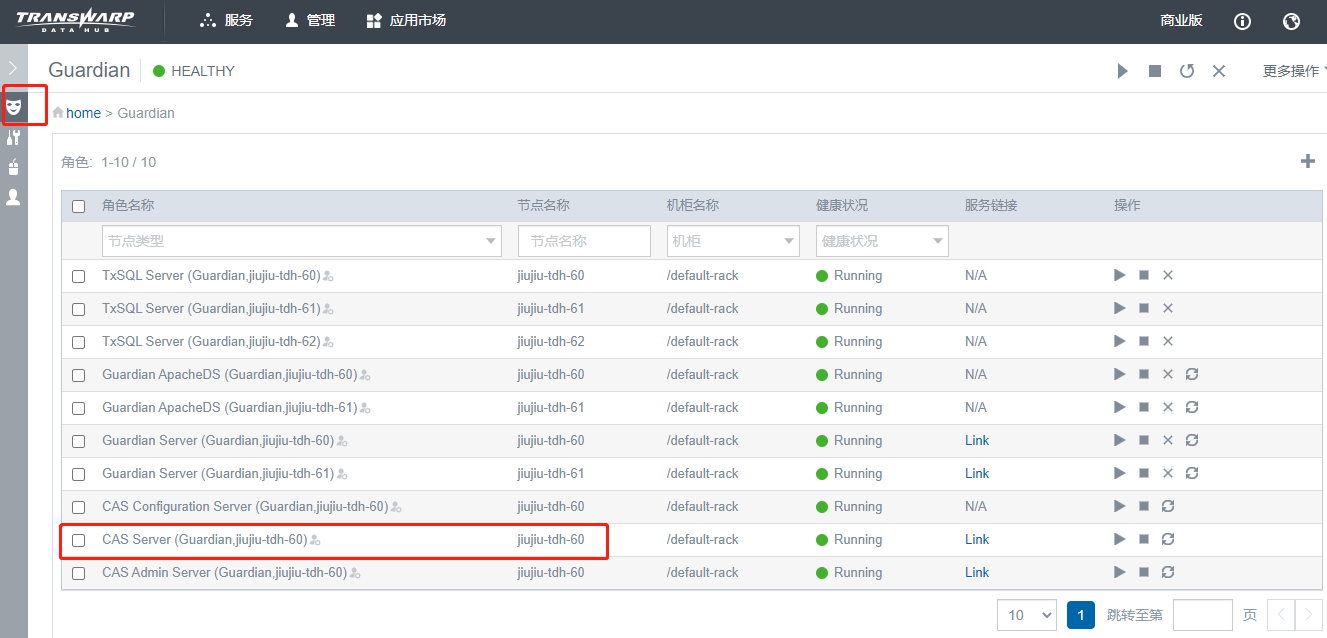Open the 节点类型 role filter dropdown
Viewport: 1327px width, 638px height.
[301, 241]
